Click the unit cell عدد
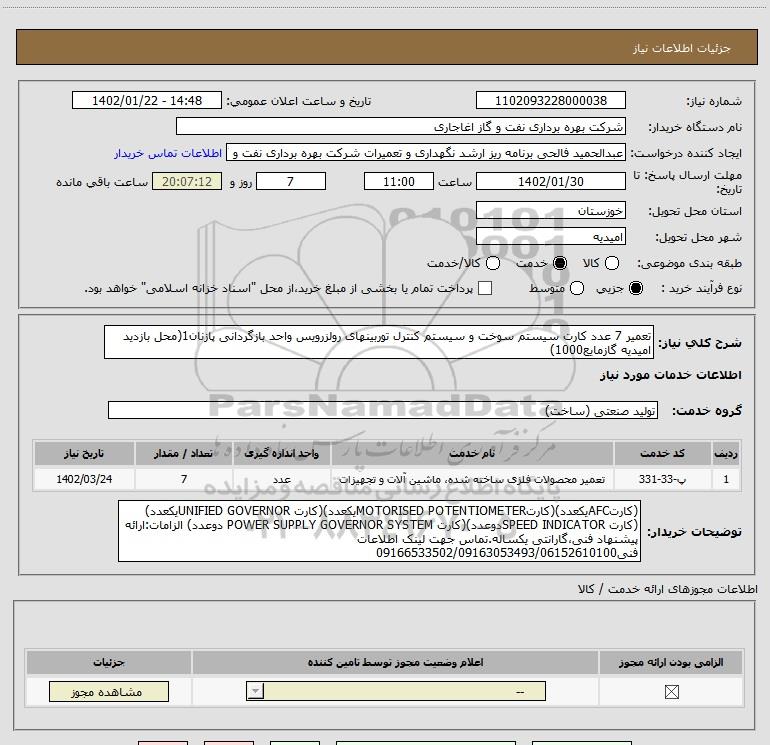Viewport: 770px width, 745px height. (x=281, y=479)
